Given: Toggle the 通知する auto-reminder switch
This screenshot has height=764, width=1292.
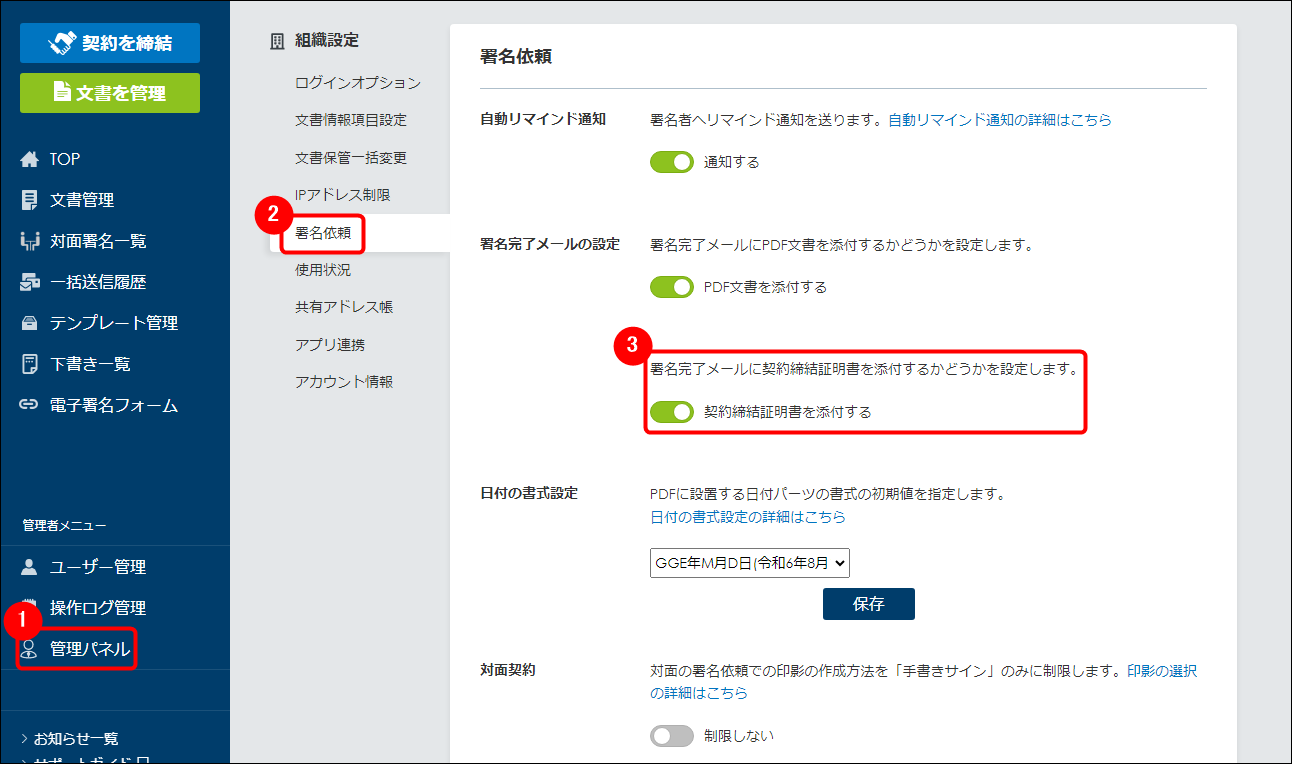Looking at the screenshot, I should (x=671, y=162).
